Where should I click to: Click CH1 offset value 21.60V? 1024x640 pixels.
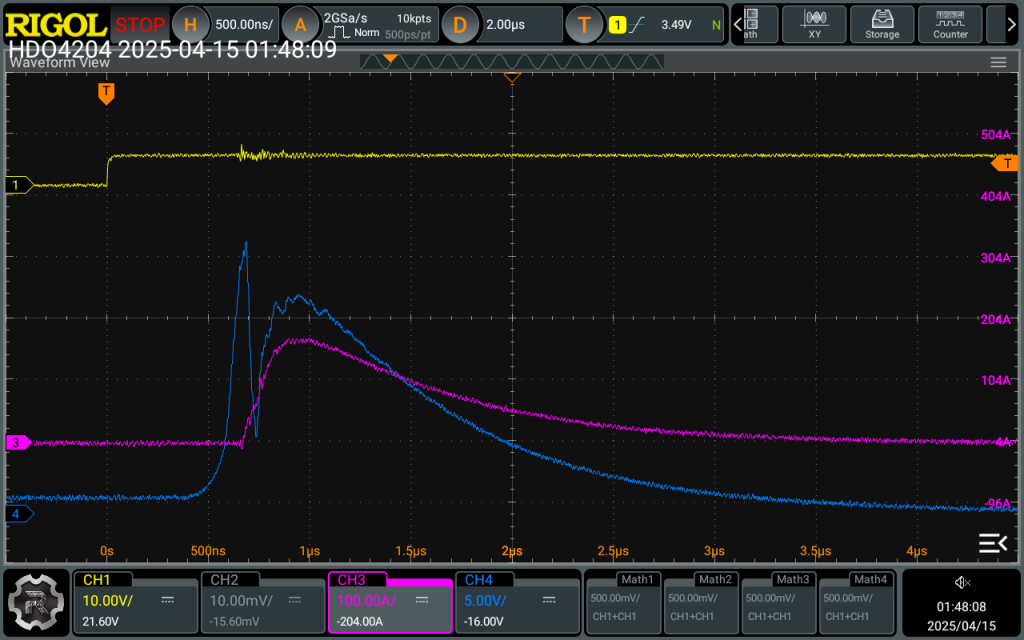[x=101, y=622]
